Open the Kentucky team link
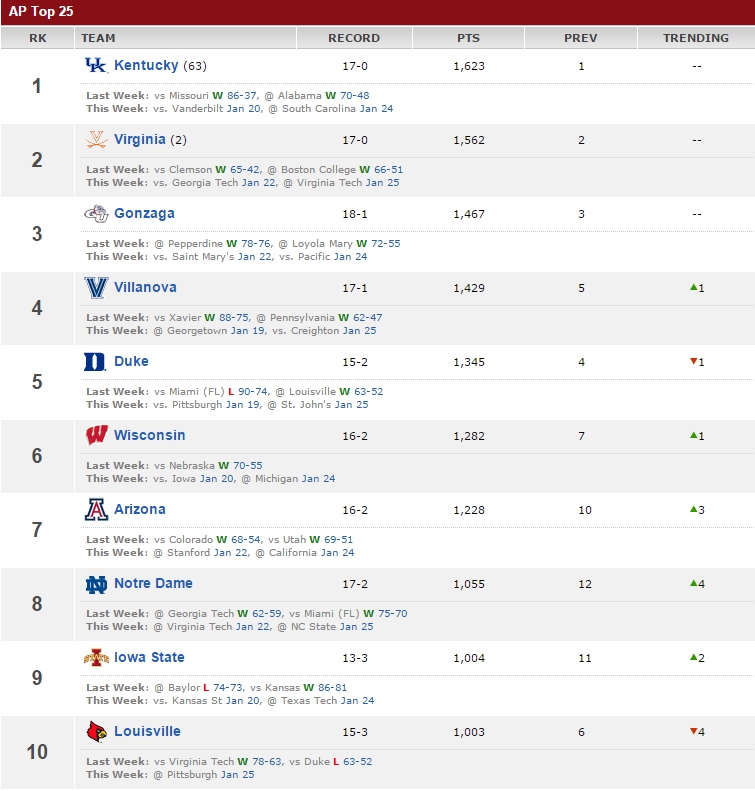 coord(146,66)
